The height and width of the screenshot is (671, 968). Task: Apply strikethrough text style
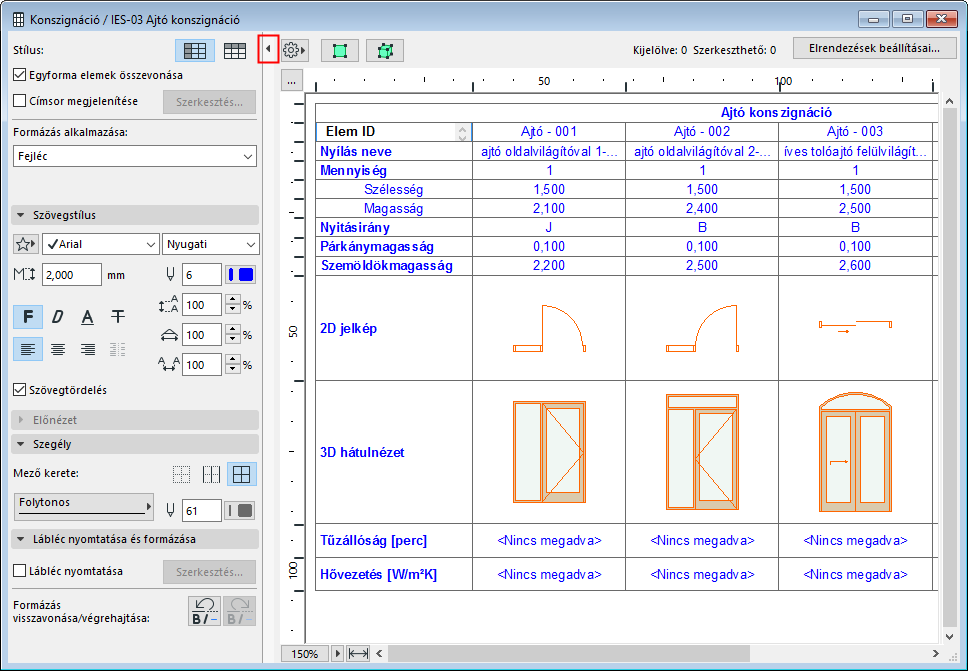coord(118,317)
